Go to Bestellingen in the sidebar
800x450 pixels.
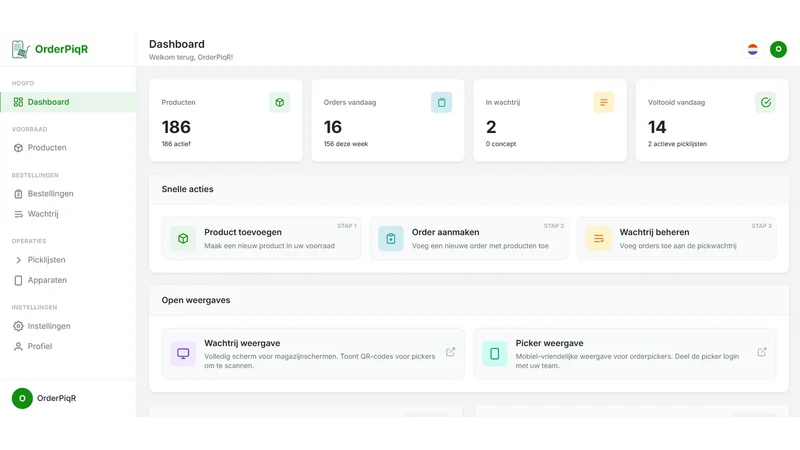68,193
